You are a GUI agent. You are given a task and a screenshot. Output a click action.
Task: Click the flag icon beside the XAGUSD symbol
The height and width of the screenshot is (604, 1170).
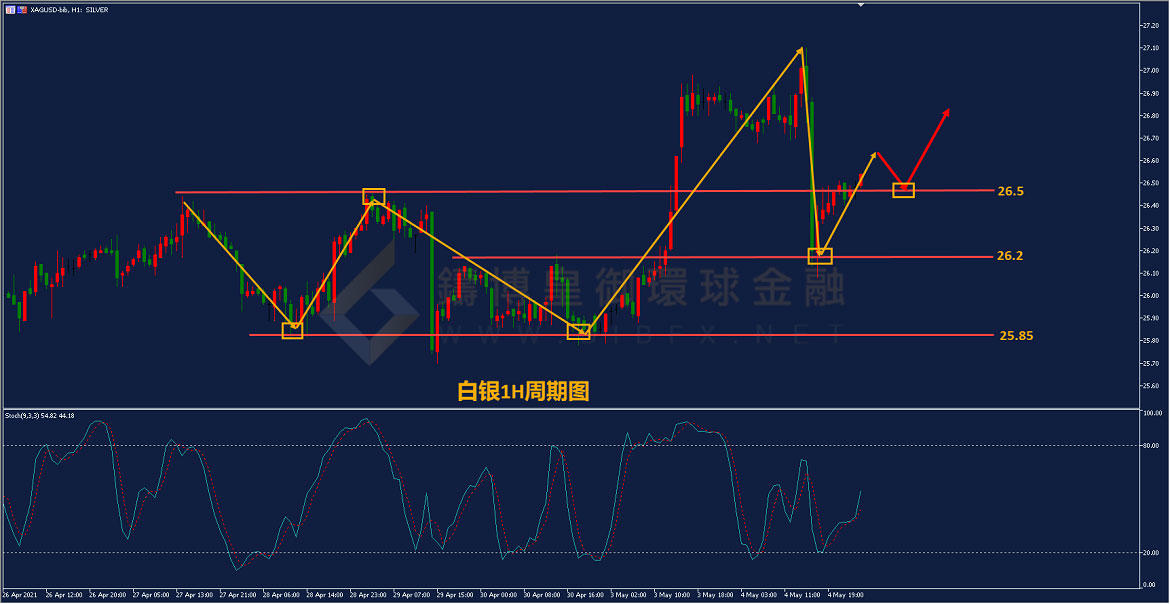[22, 9]
